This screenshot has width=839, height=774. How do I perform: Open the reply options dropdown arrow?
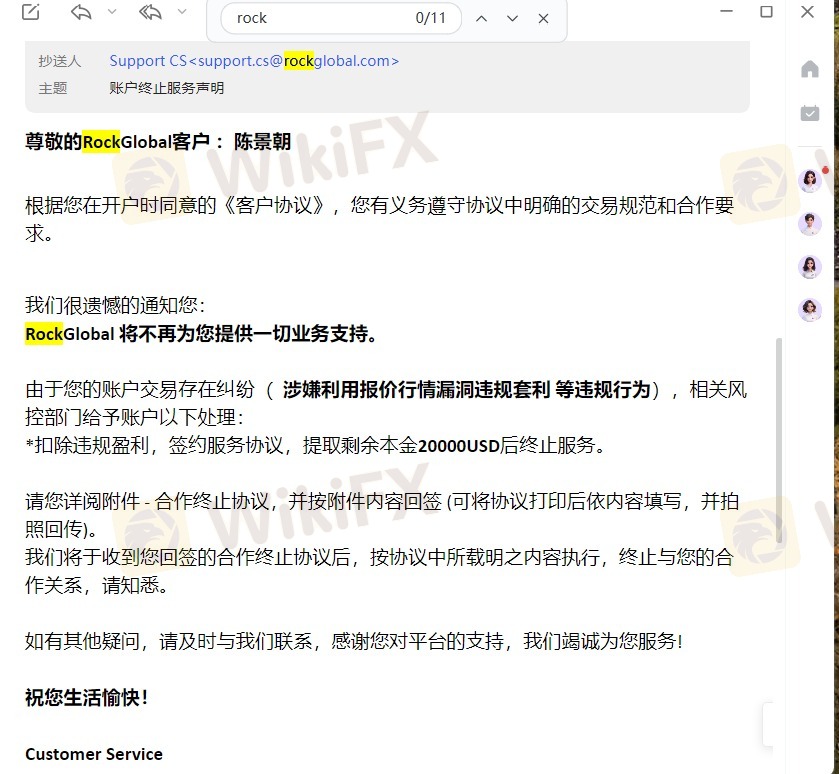point(112,12)
